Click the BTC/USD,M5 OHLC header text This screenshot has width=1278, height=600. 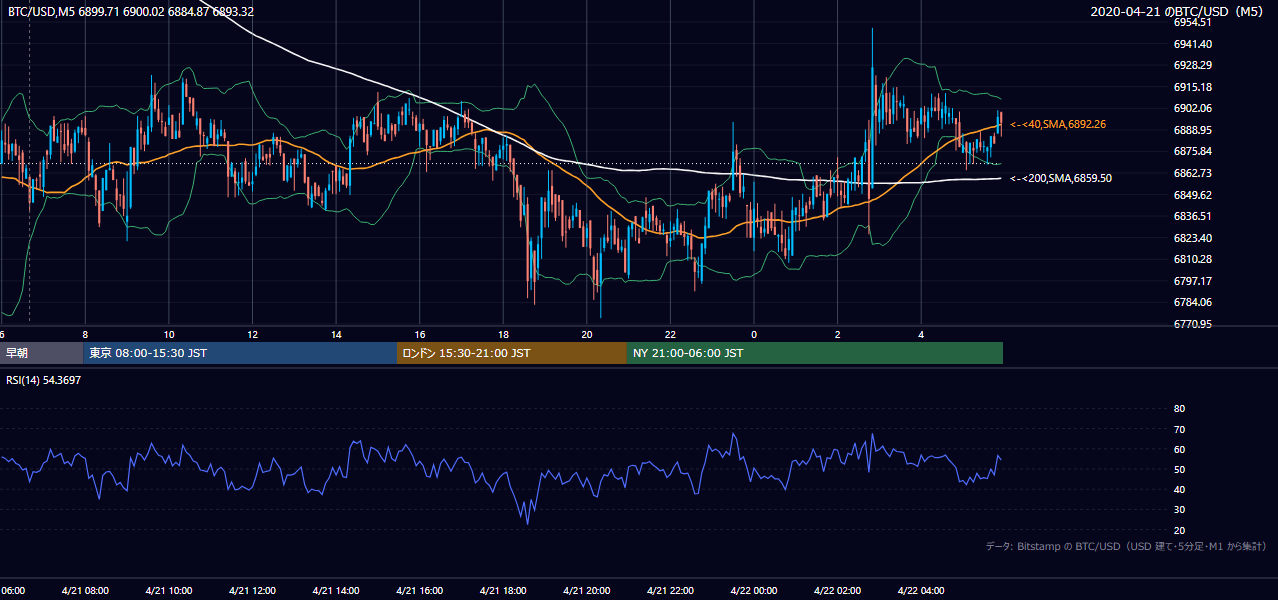click(x=130, y=12)
